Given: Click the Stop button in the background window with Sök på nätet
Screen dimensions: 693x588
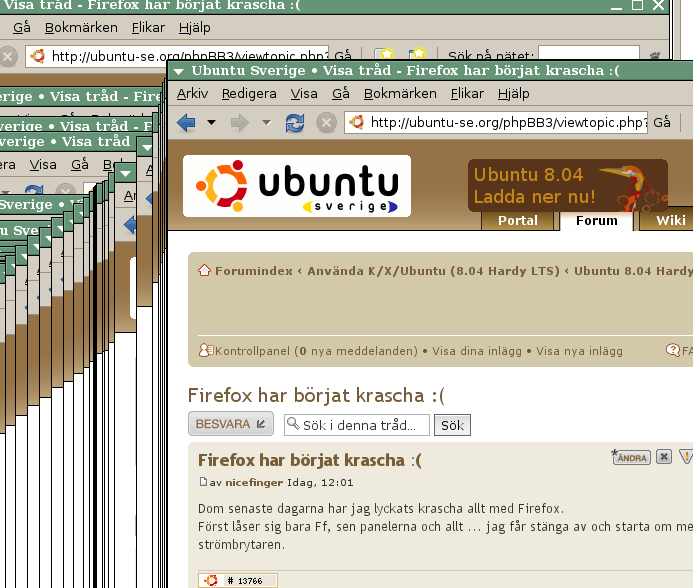Looking at the screenshot, I should 8,56.
